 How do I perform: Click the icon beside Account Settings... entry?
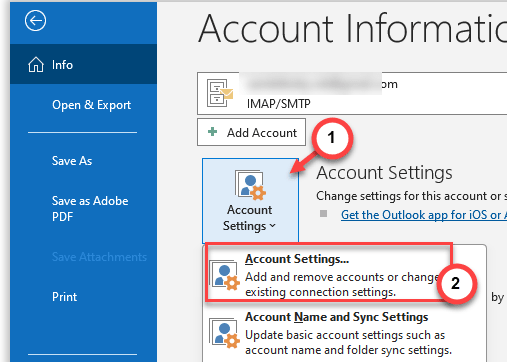225,275
